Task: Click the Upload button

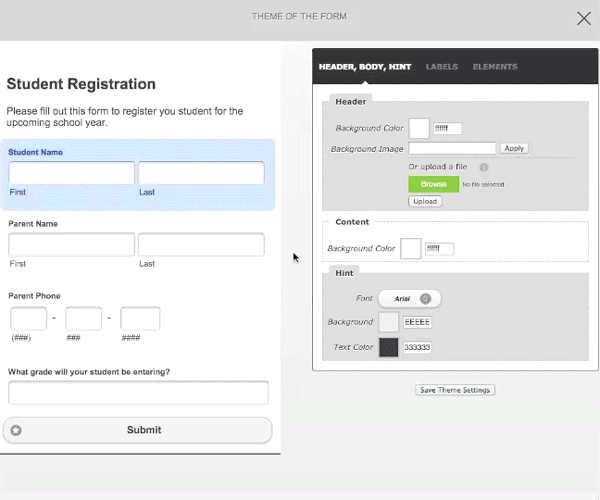Action: [425, 201]
